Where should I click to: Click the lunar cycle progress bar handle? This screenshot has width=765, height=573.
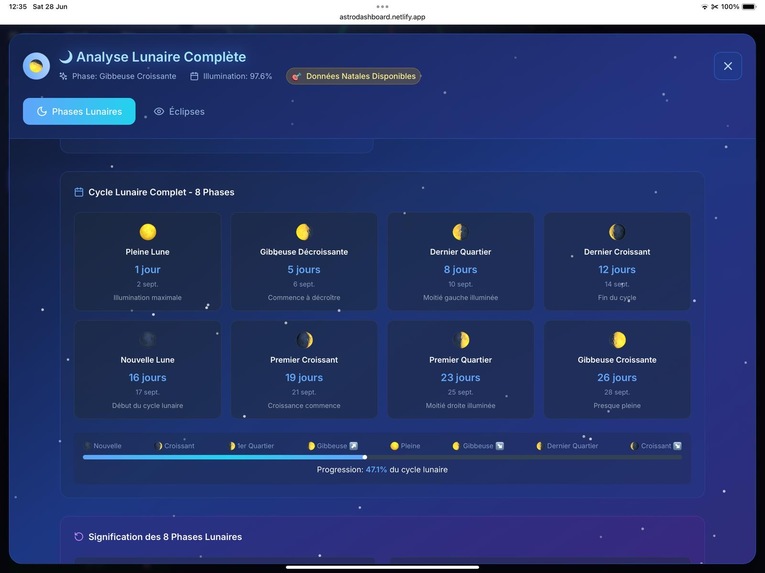coord(365,457)
